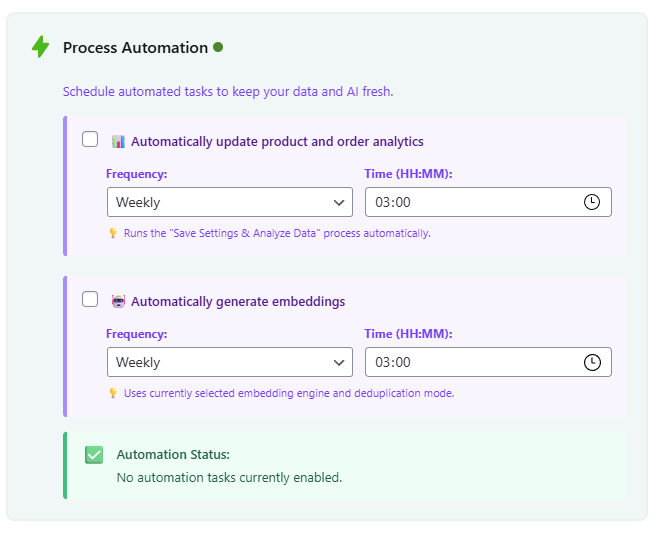Click the "Automatically update product and order analytics" label
The height and width of the screenshot is (533, 661).
click(x=277, y=142)
